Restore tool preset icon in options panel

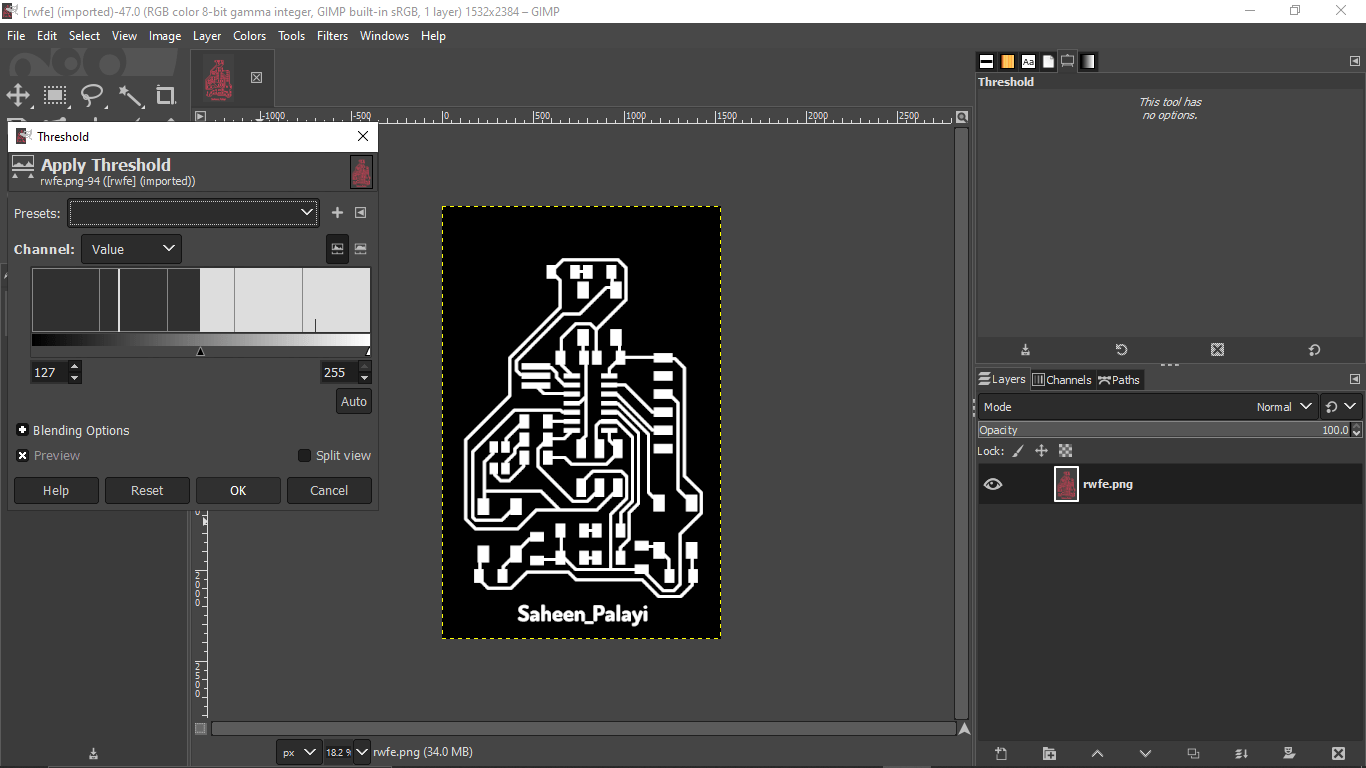(x=1121, y=350)
